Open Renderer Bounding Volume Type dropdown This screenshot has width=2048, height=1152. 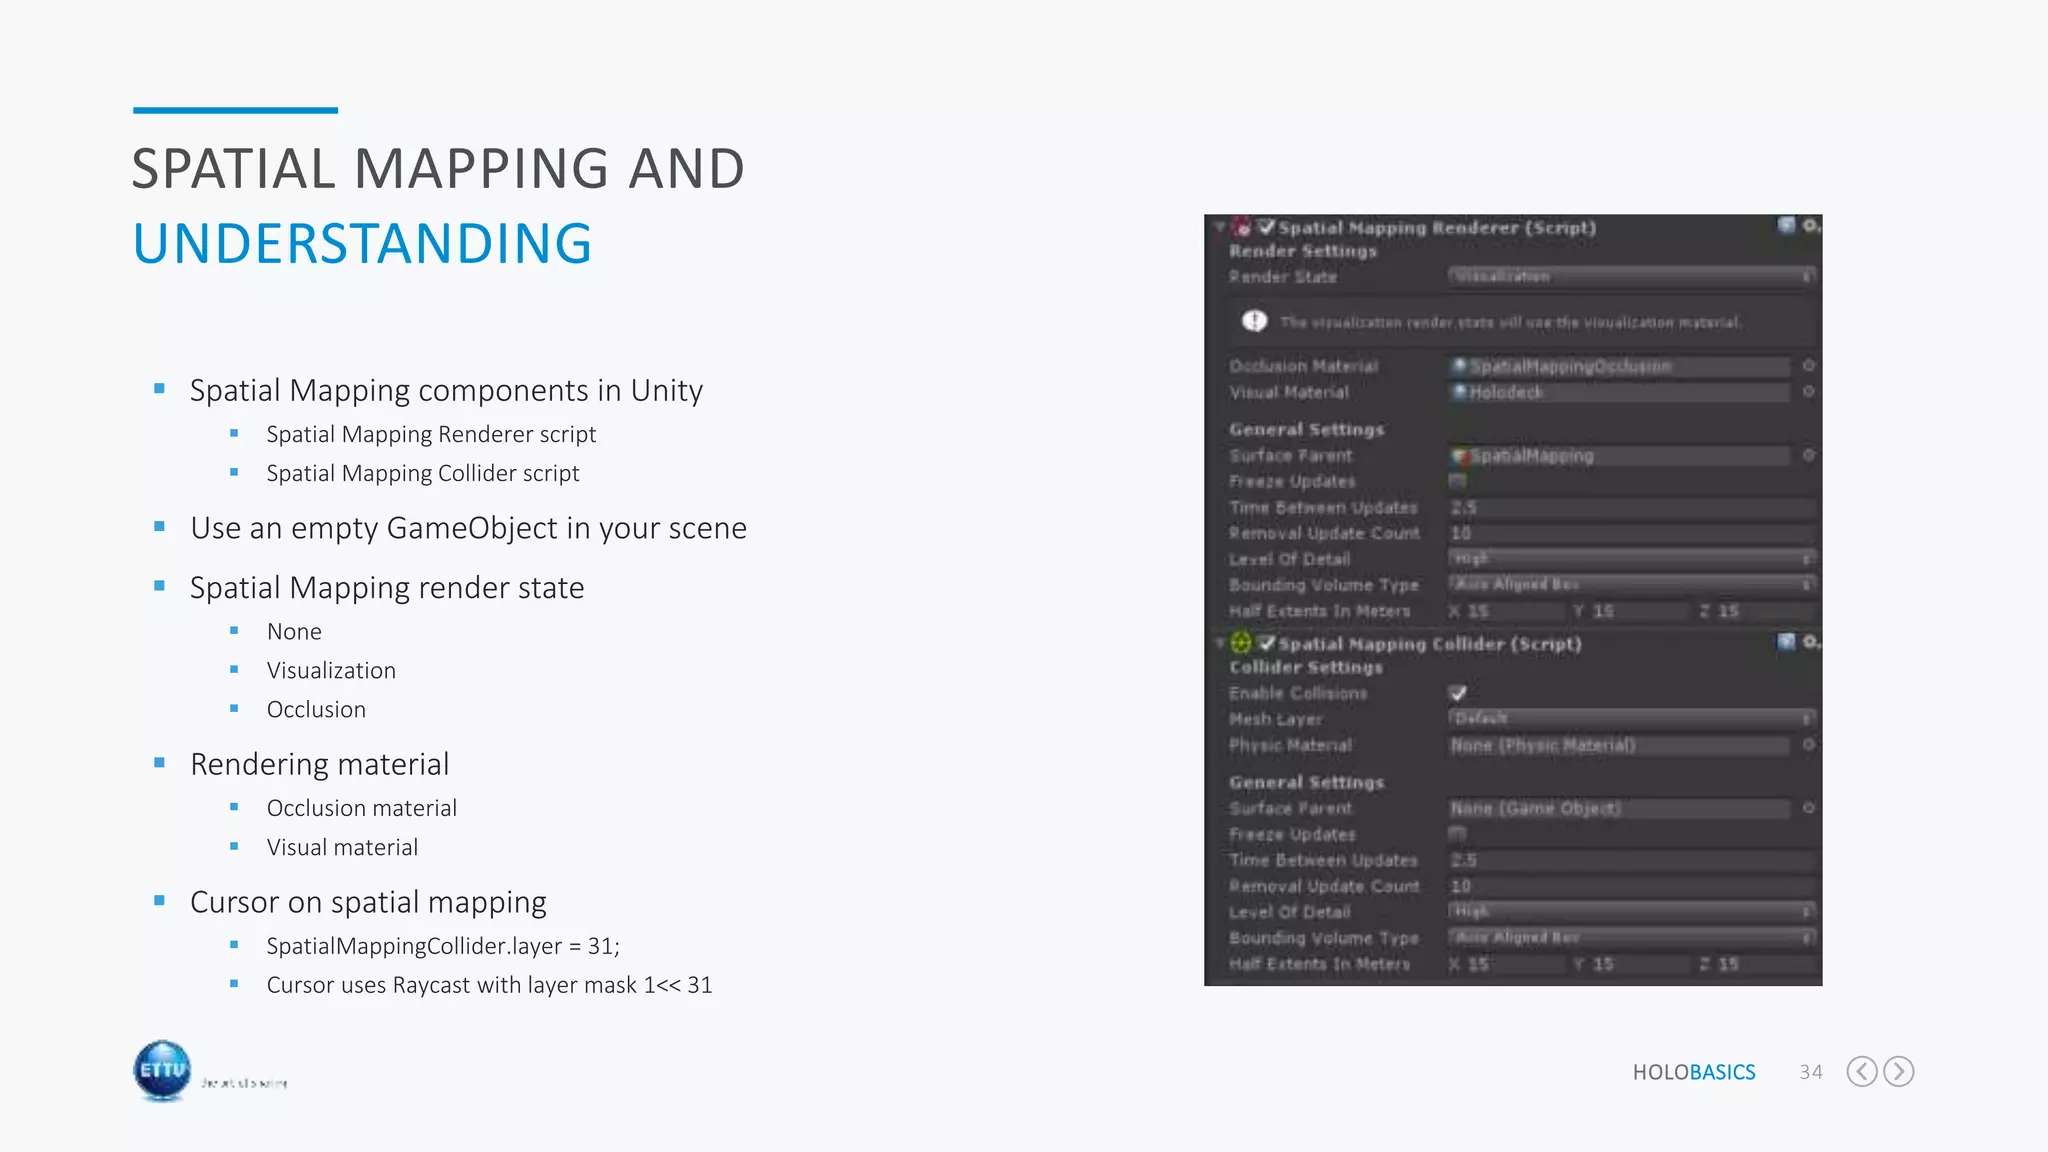click(x=1632, y=585)
